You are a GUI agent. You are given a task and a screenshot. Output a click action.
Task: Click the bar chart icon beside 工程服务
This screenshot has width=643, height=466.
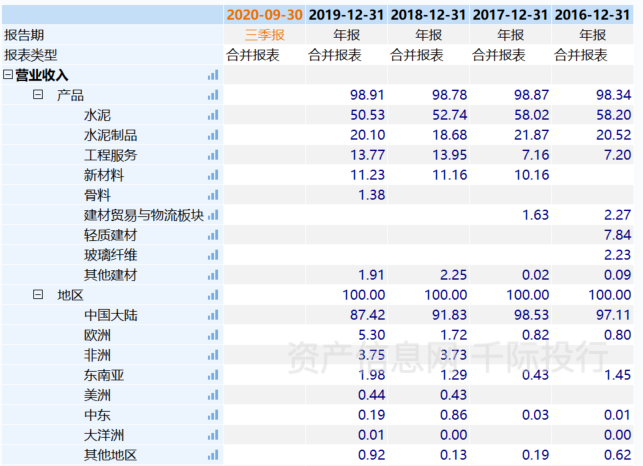(212, 155)
